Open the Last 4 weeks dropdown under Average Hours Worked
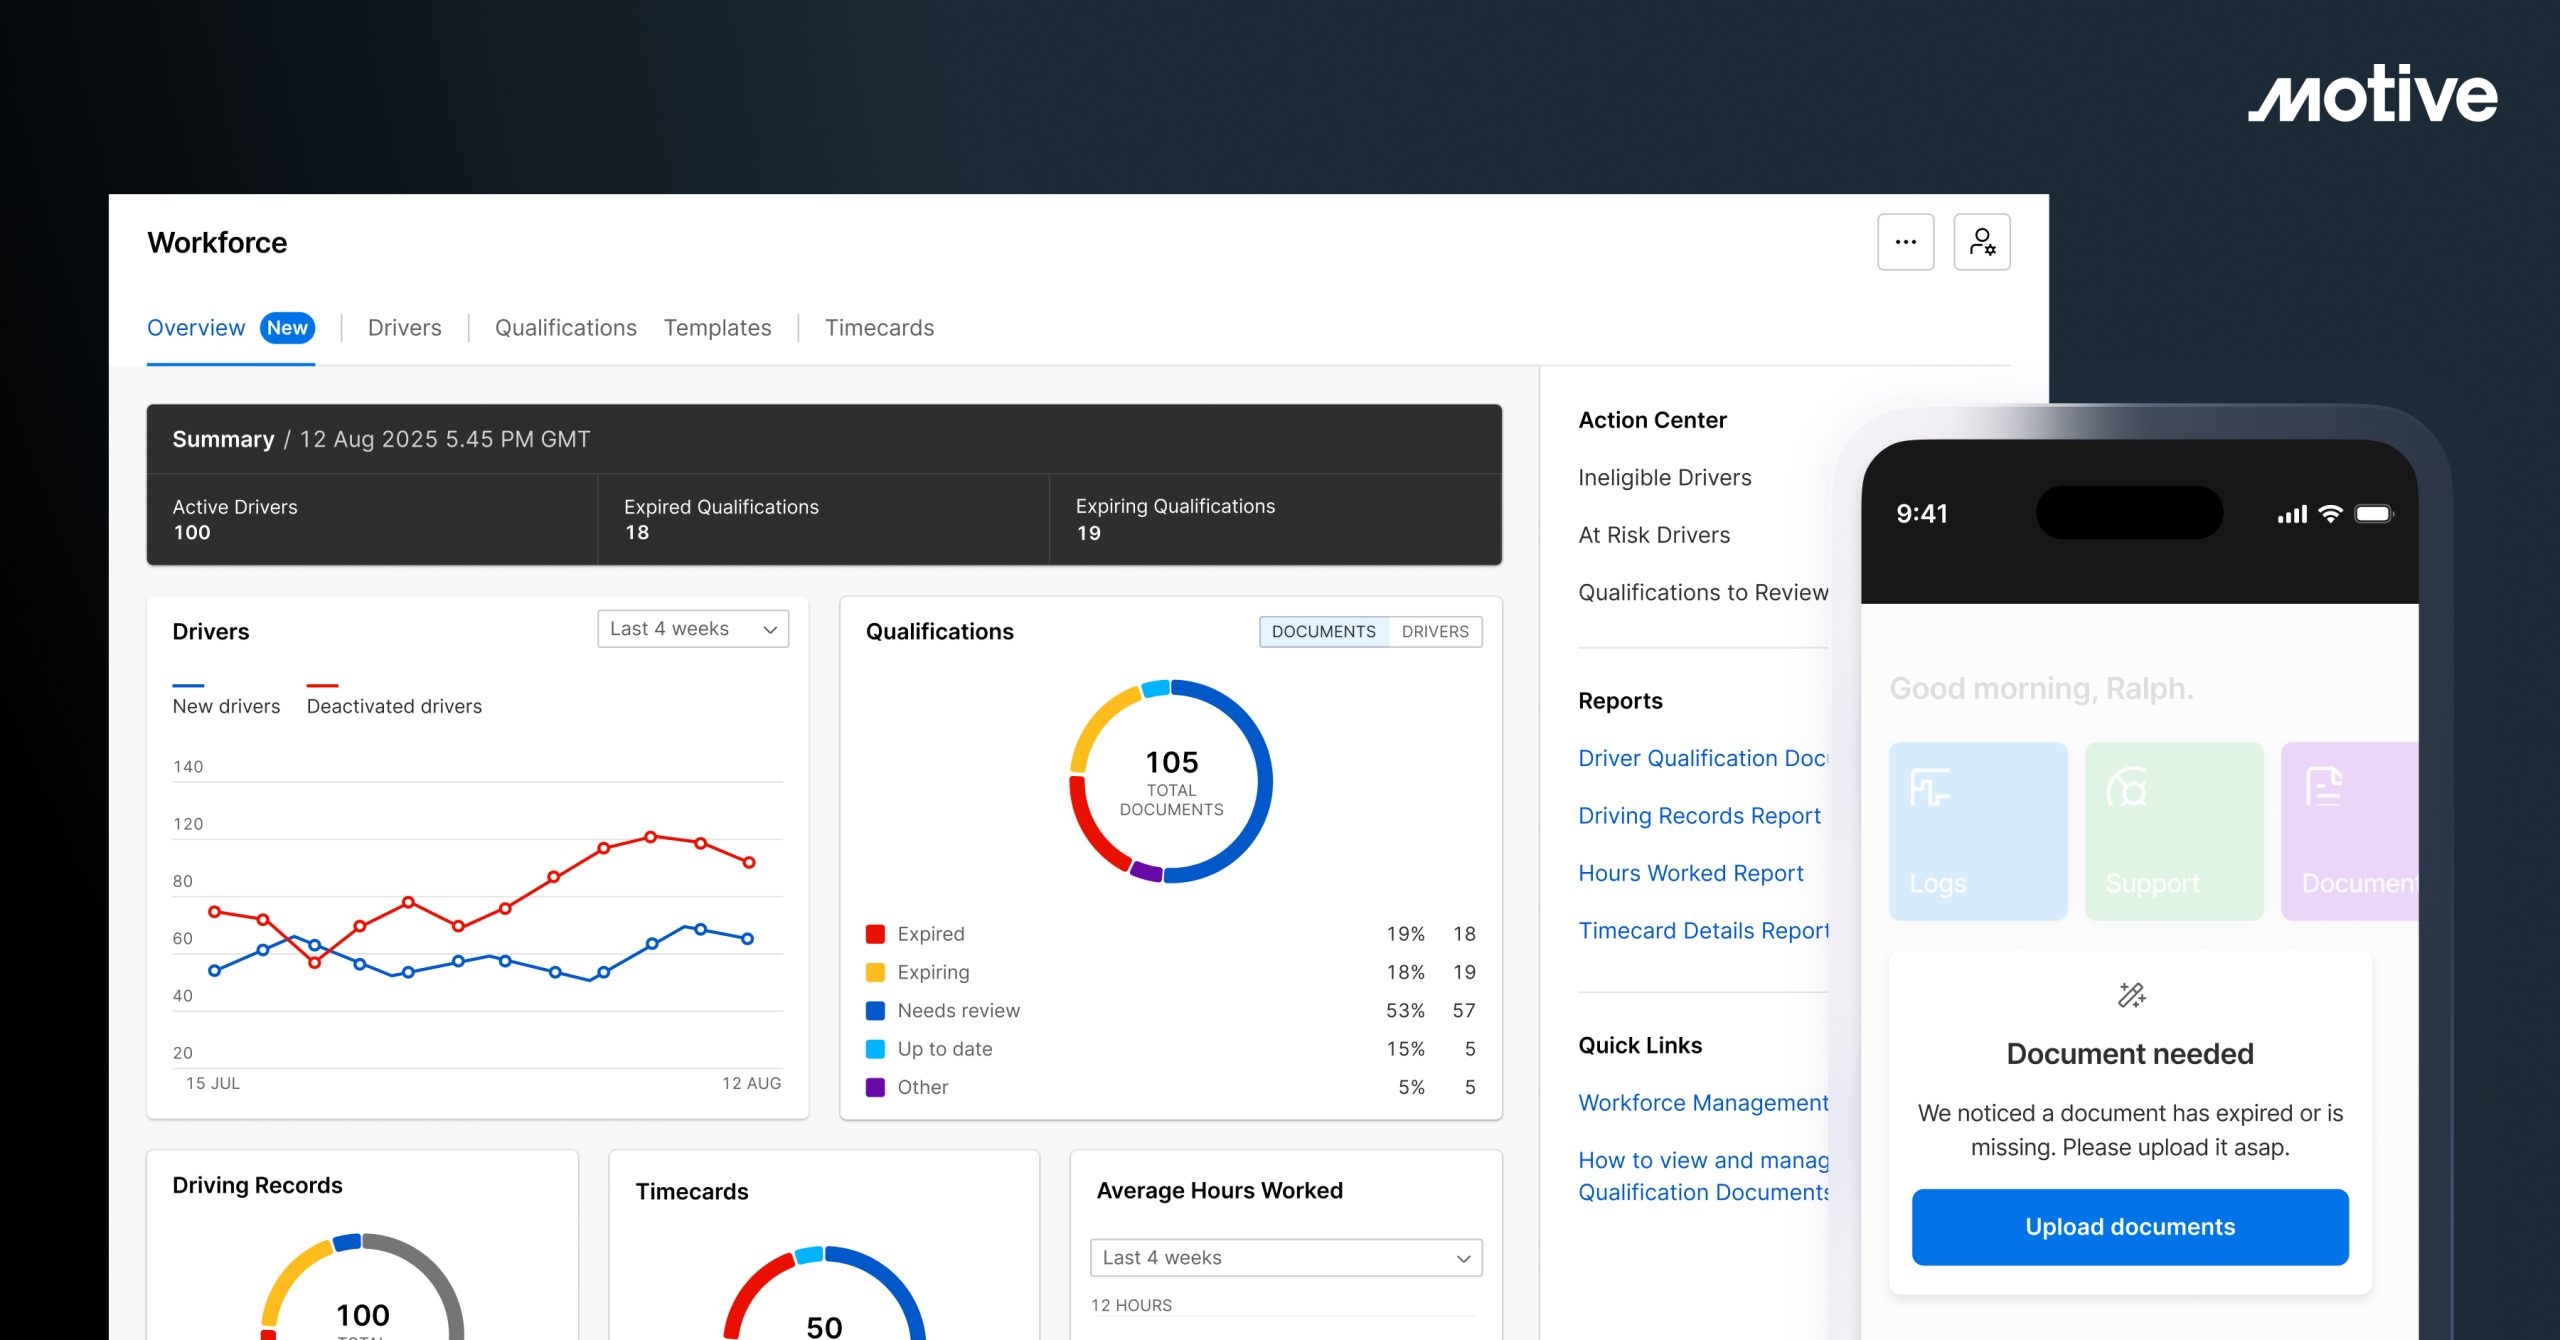The image size is (2560, 1340). pyautogui.click(x=1285, y=1257)
